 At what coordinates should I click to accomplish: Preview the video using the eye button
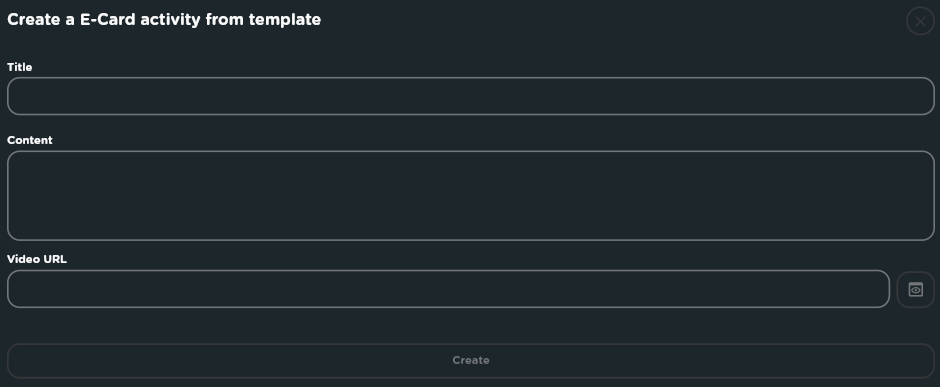coord(915,289)
